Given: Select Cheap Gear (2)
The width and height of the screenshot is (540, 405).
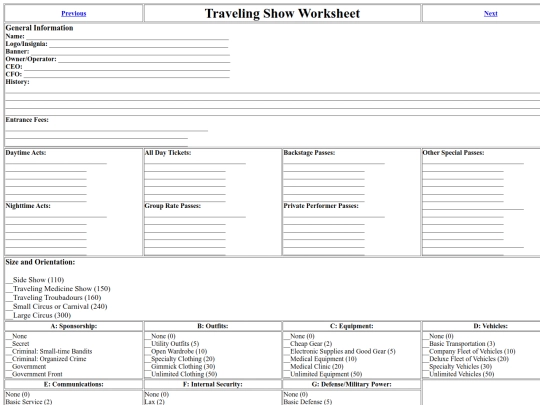Looking at the screenshot, I should point(308,344).
